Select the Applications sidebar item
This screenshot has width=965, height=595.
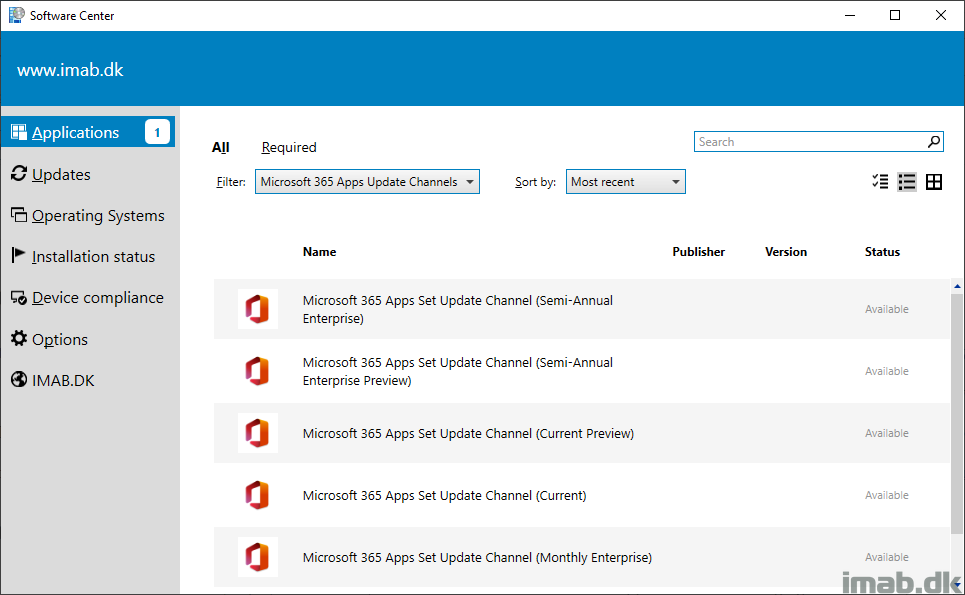click(88, 132)
